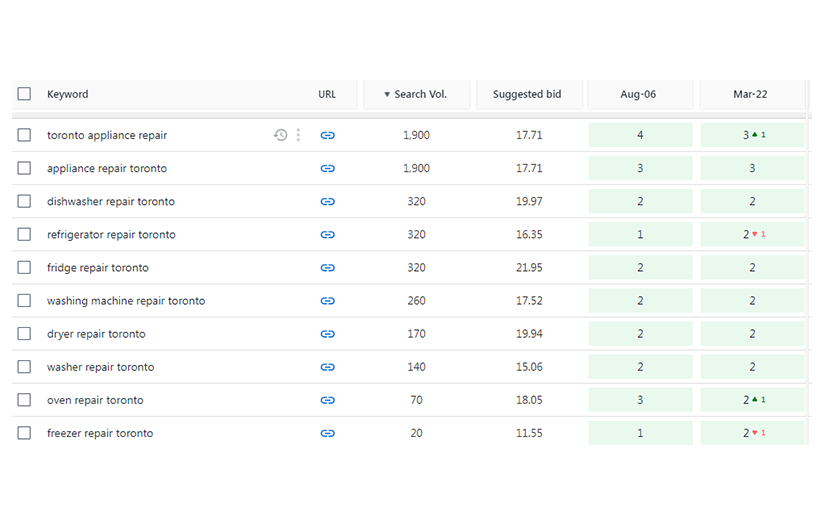Click Mar-22 rank cell for oven repair toronto

point(752,400)
